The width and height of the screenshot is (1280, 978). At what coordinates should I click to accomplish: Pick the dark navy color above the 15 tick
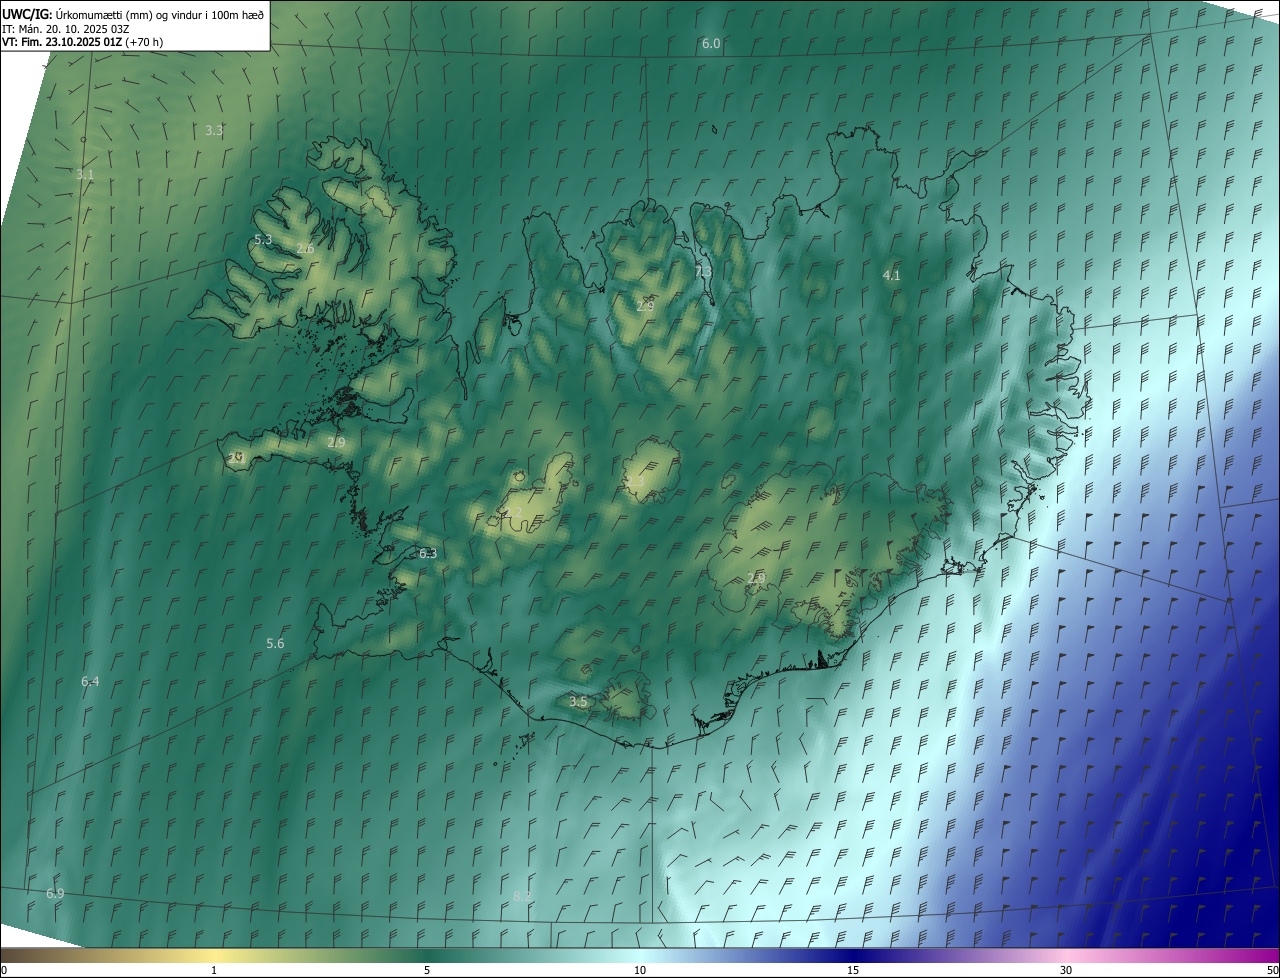(x=853, y=955)
